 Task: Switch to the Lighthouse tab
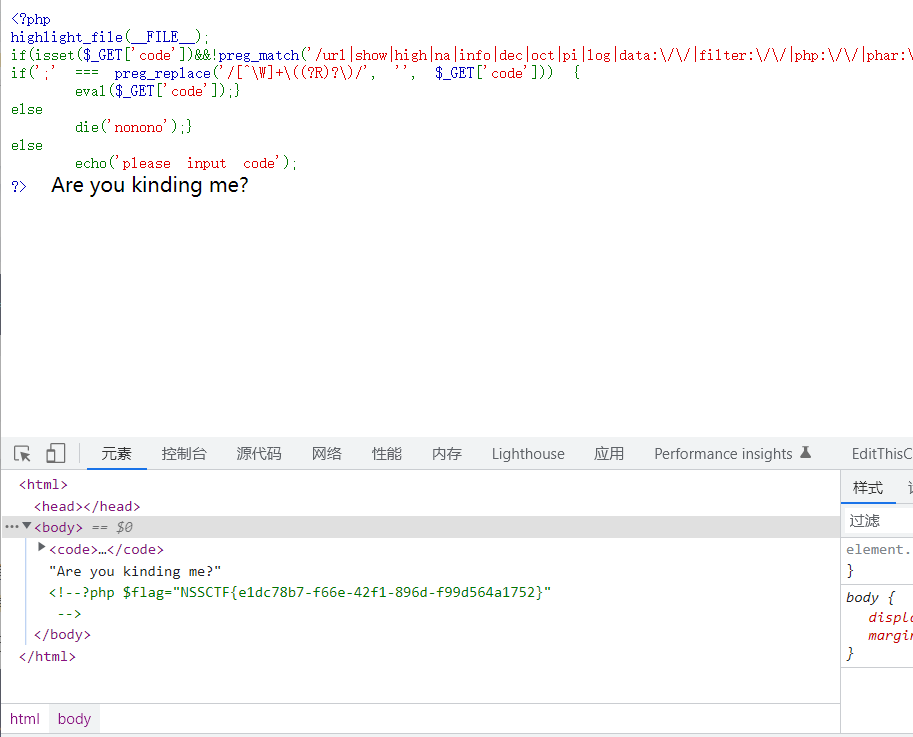pos(528,453)
